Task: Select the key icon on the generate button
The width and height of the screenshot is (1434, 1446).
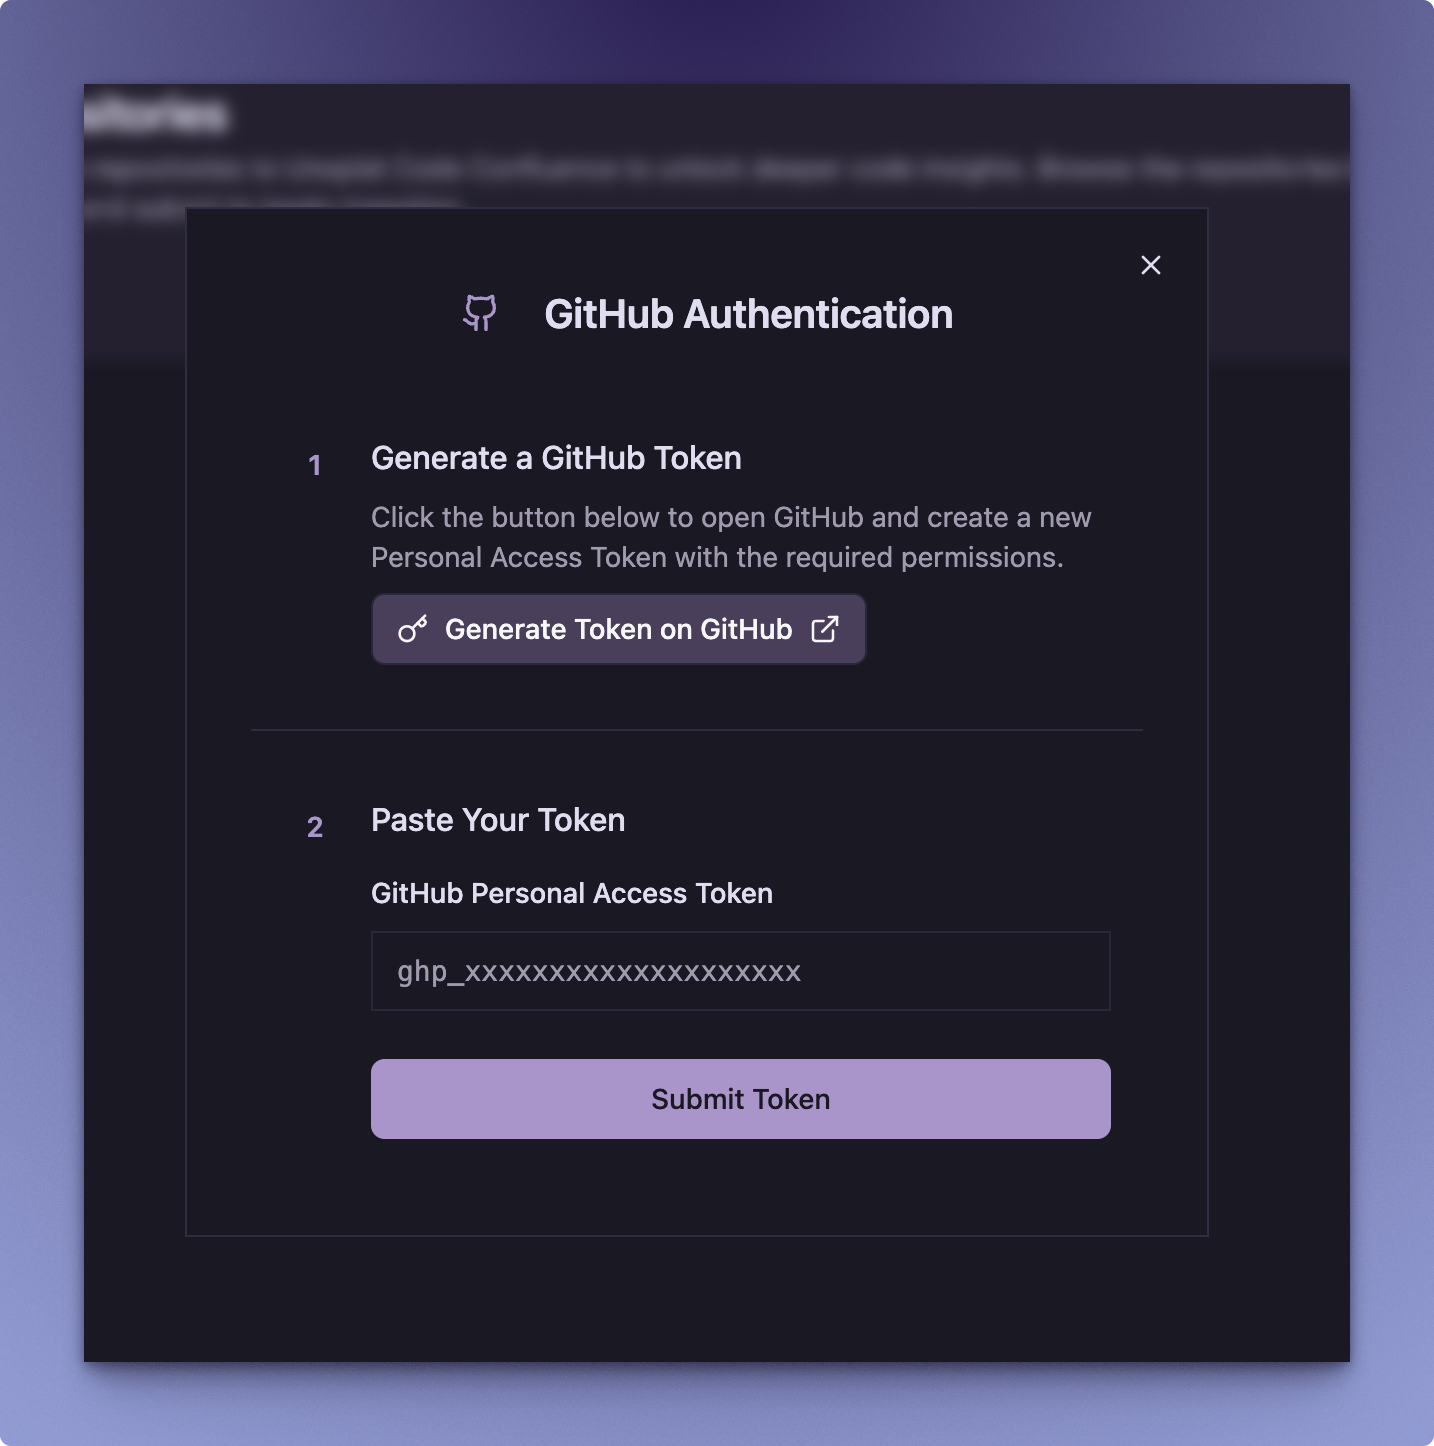Action: 413,629
